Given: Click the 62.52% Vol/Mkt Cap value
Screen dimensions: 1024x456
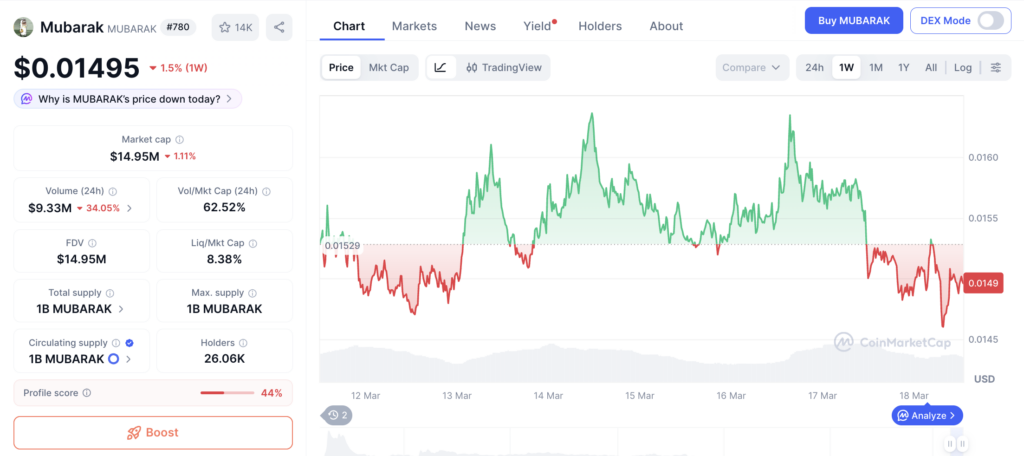Looking at the screenshot, I should (224, 207).
